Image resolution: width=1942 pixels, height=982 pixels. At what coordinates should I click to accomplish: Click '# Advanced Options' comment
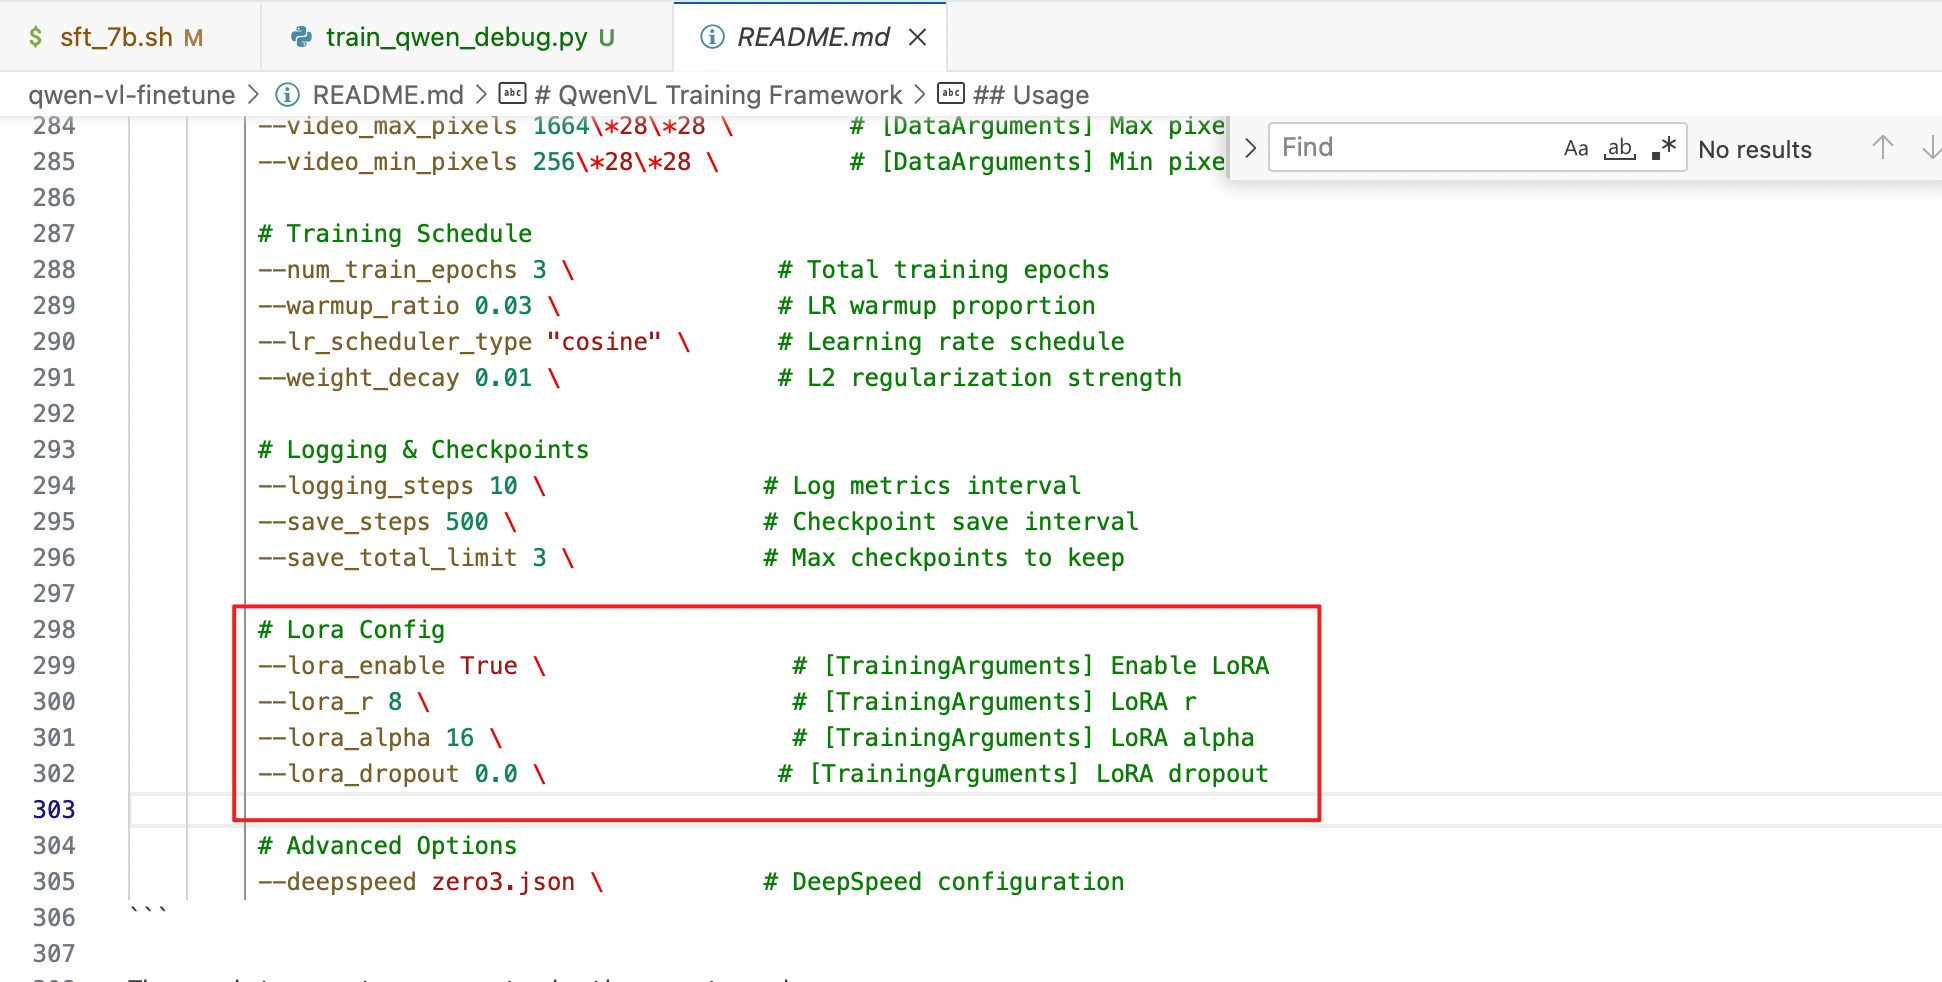(x=388, y=846)
